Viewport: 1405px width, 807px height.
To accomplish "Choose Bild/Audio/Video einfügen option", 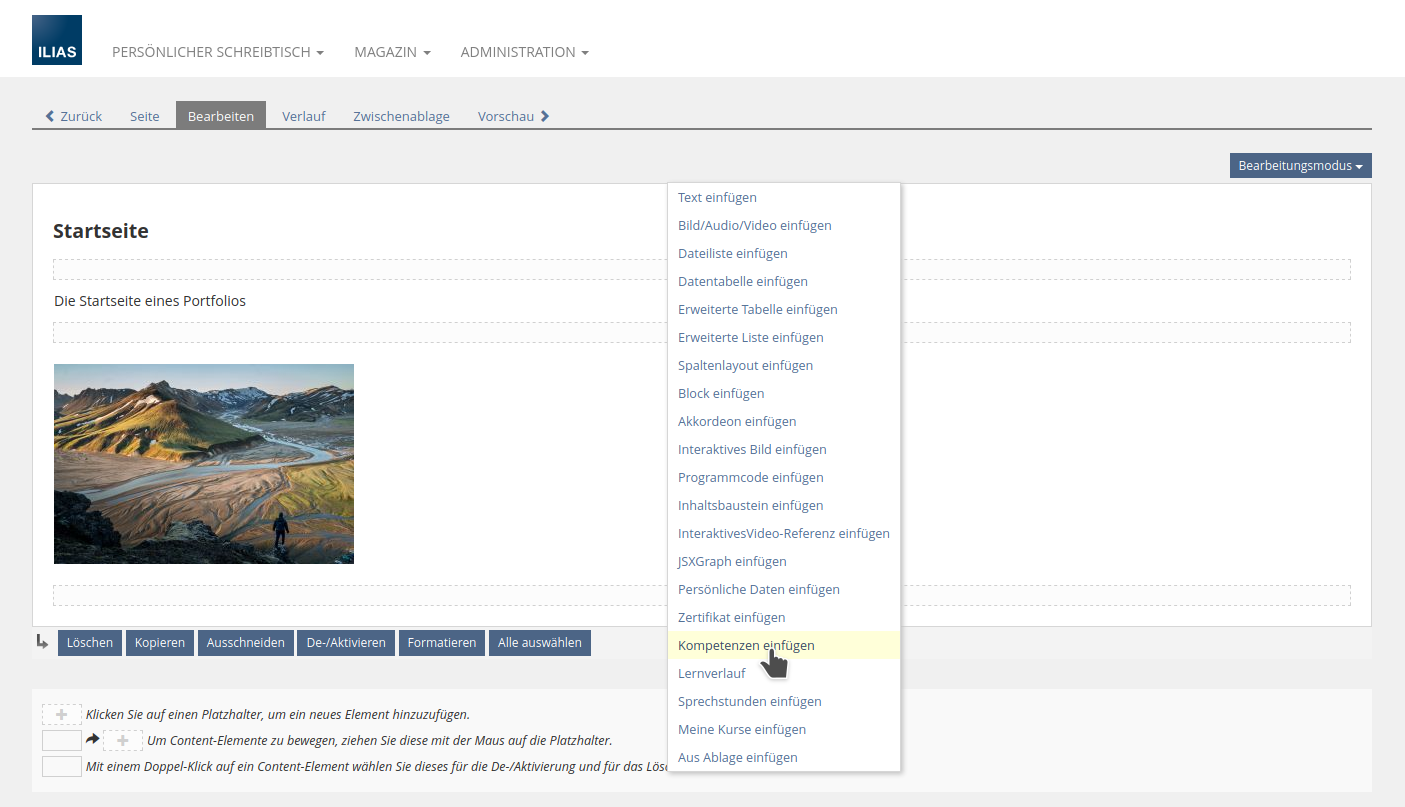I will (x=754, y=225).
